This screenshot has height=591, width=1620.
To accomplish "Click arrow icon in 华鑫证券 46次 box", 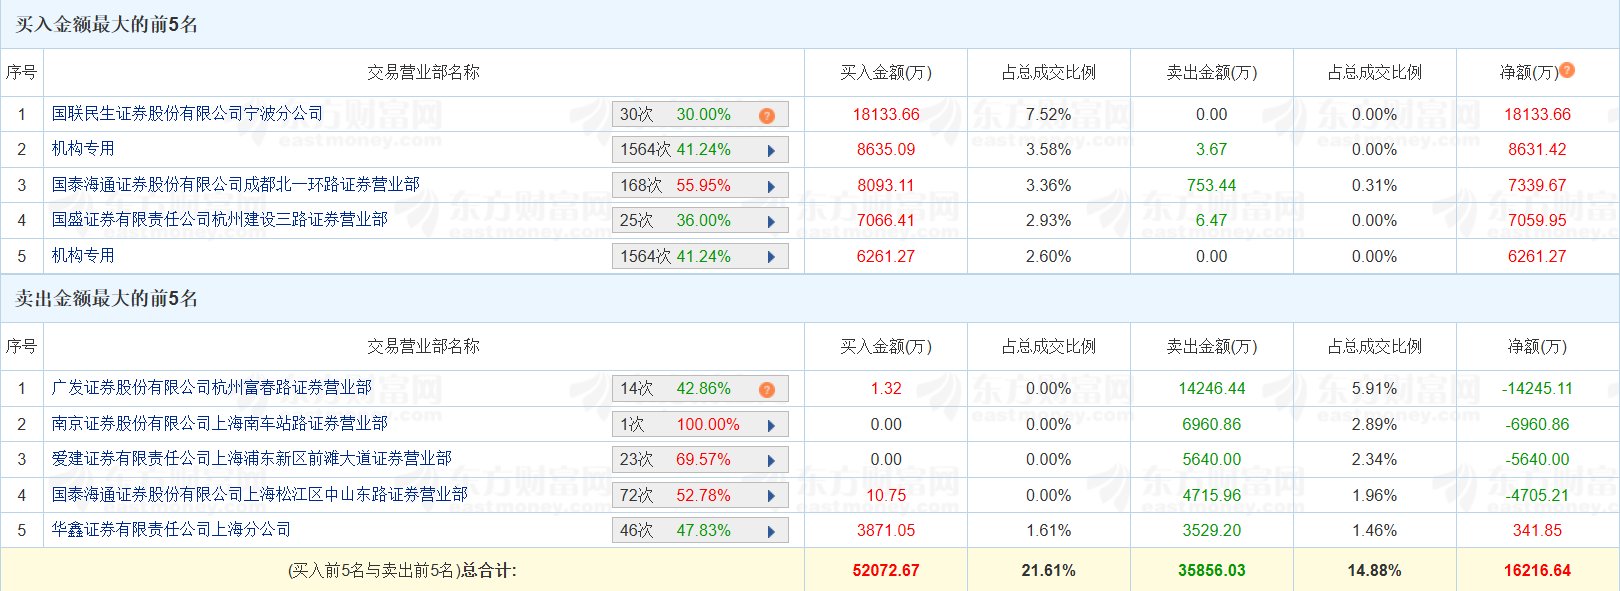I will [771, 532].
